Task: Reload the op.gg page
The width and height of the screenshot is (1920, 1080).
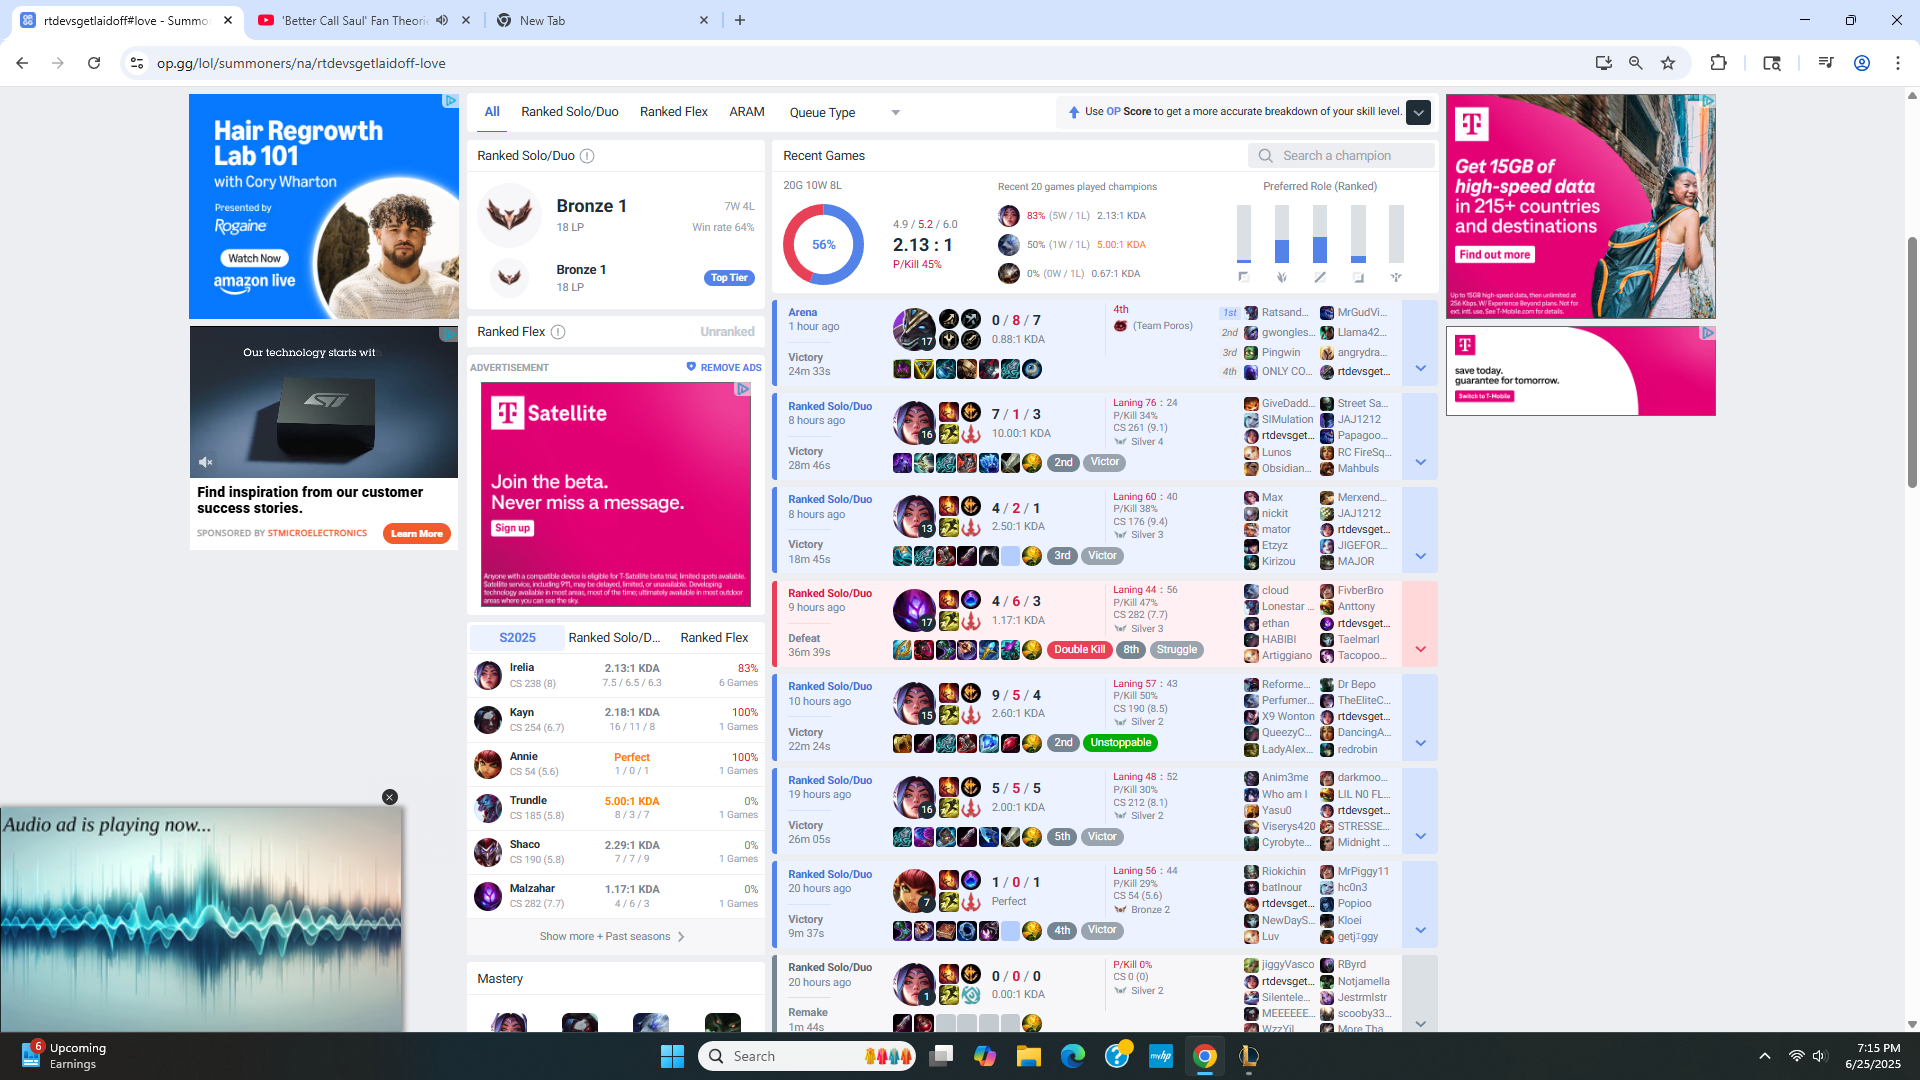Action: pyautogui.click(x=94, y=63)
